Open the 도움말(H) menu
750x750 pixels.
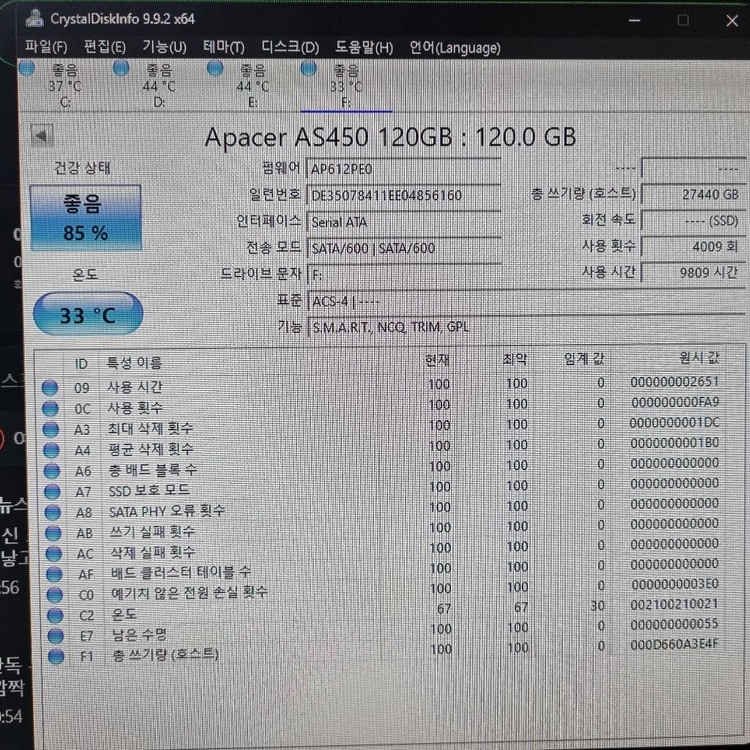coord(364,47)
